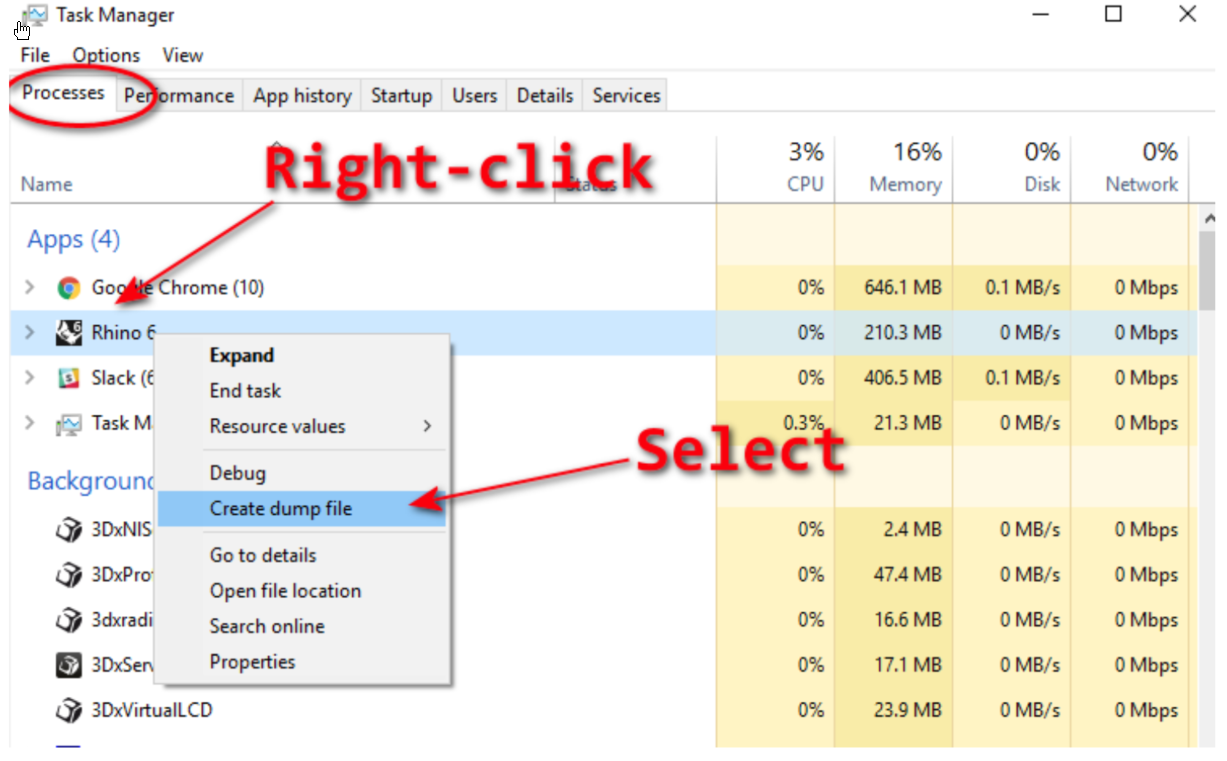Choose Resource values in the context menu

(302, 426)
